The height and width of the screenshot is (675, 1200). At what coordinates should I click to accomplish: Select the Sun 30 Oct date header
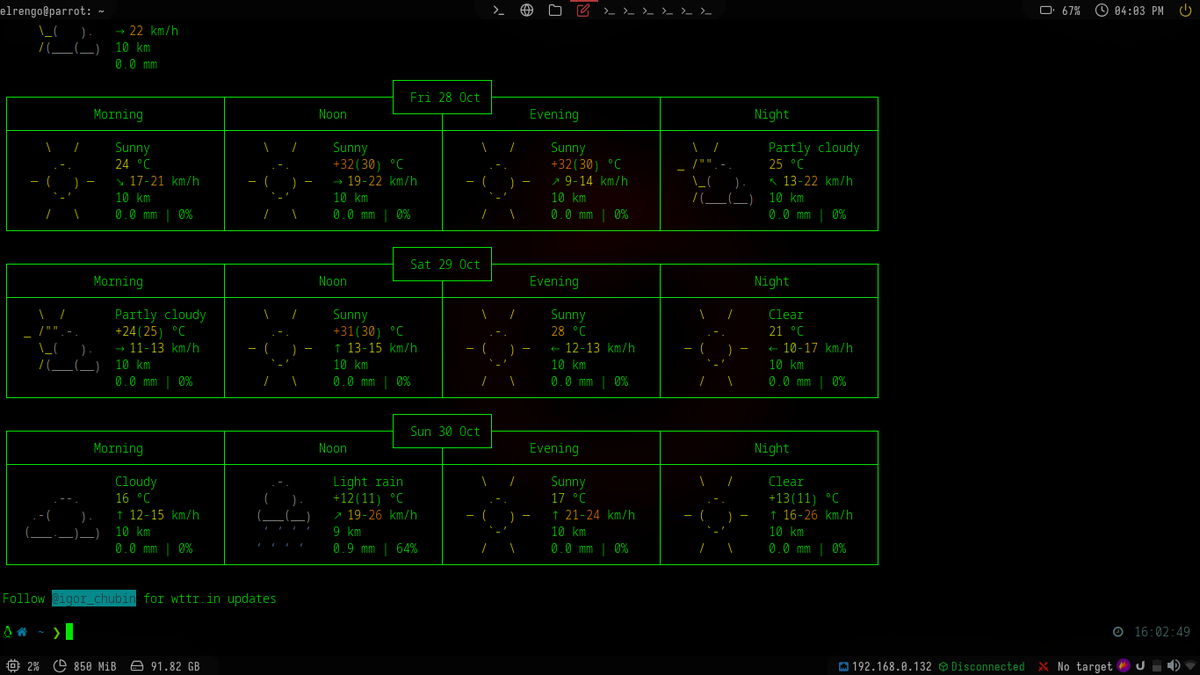[x=445, y=431]
